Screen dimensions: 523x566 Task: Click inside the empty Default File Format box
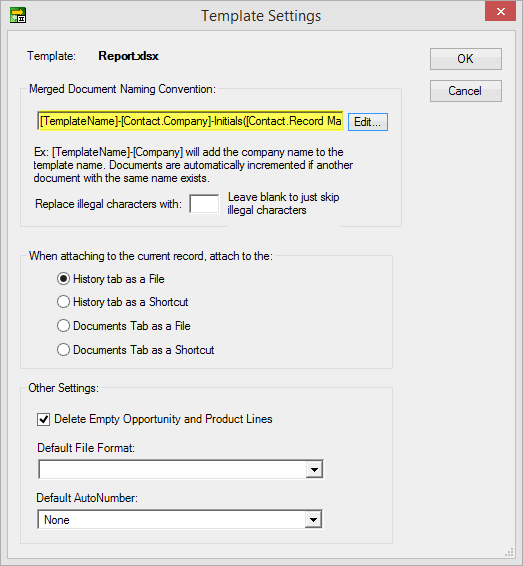(172, 470)
